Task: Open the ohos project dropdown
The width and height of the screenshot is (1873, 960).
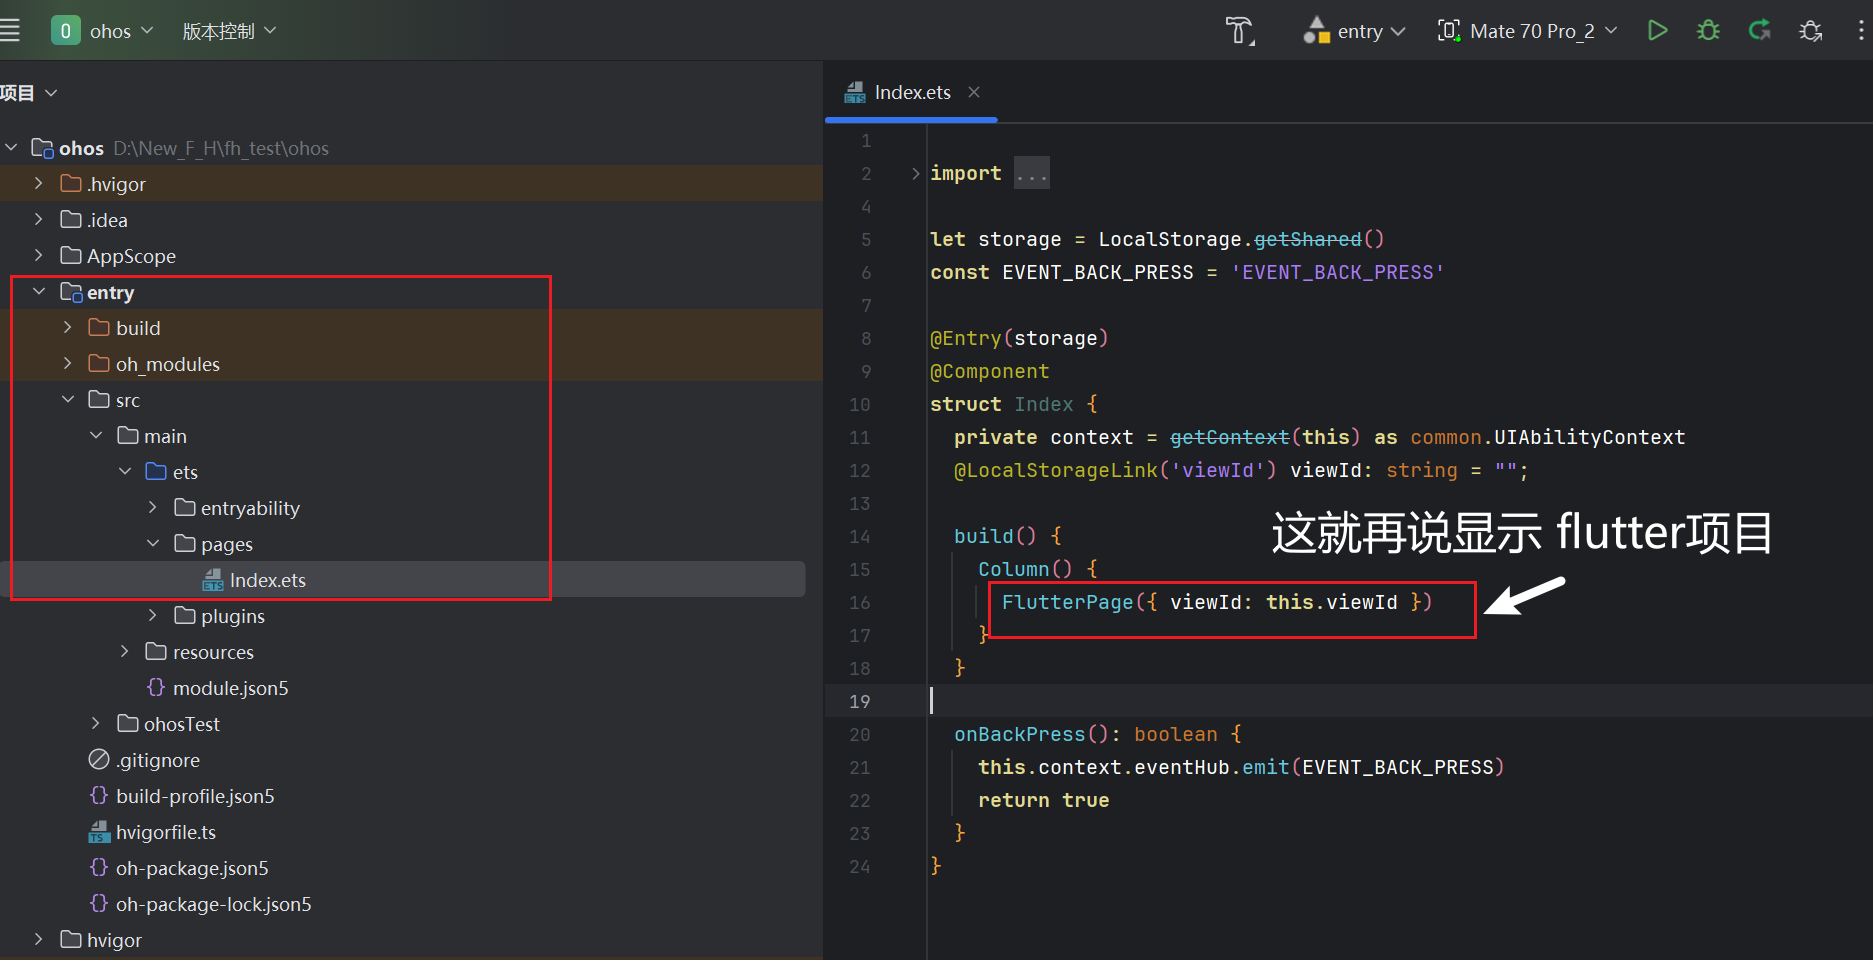Action: (x=121, y=31)
